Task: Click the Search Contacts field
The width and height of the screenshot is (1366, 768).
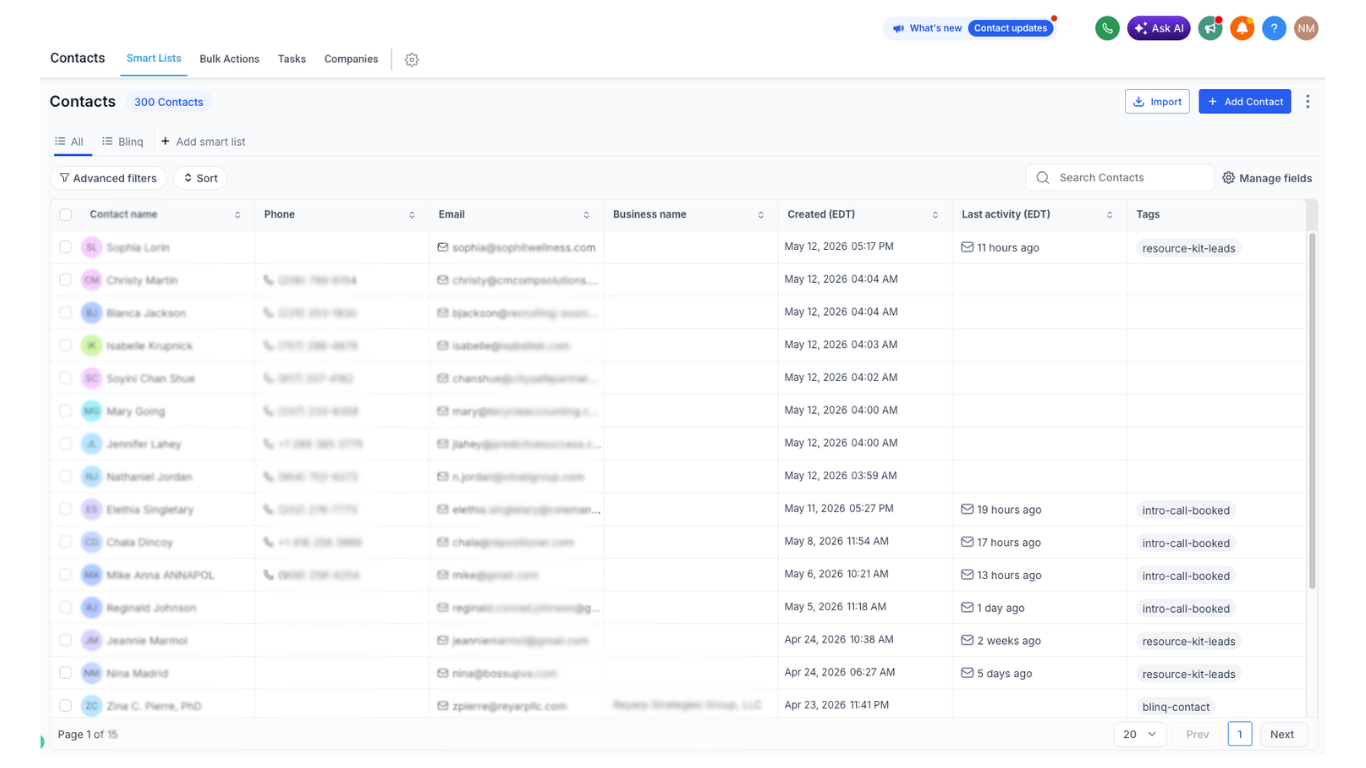Action: point(1119,178)
